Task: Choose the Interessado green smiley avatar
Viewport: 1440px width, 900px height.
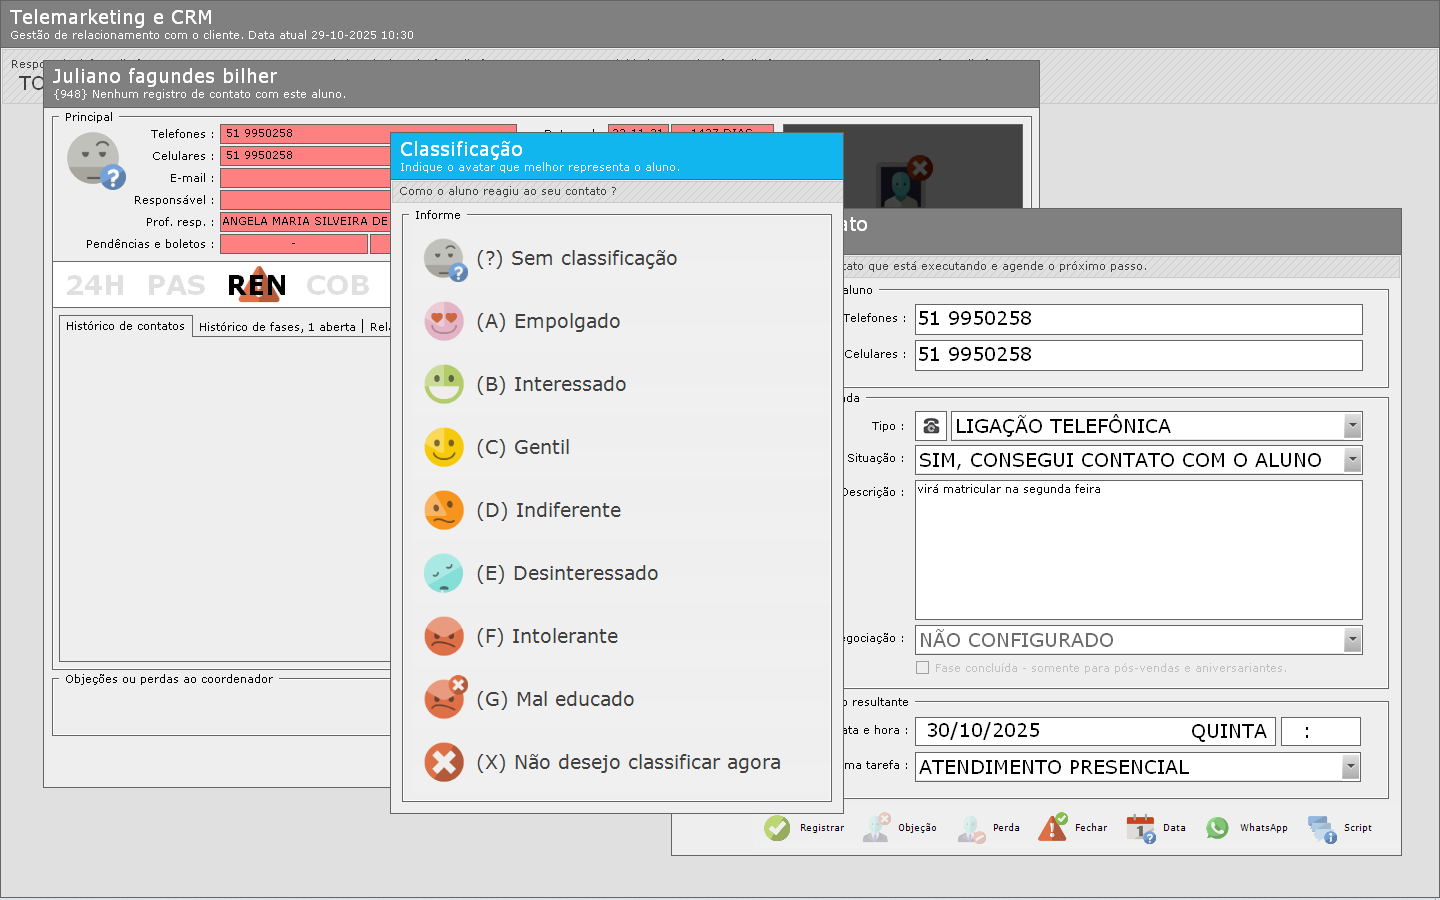Action: (444, 384)
